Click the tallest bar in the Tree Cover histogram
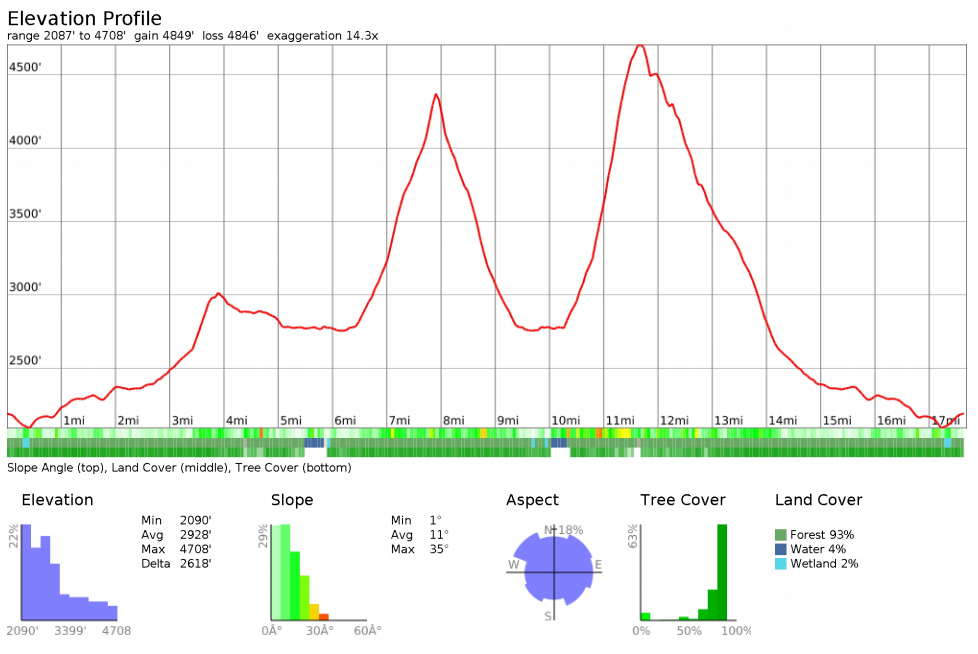This screenshot has height=654, width=978. 722,572
